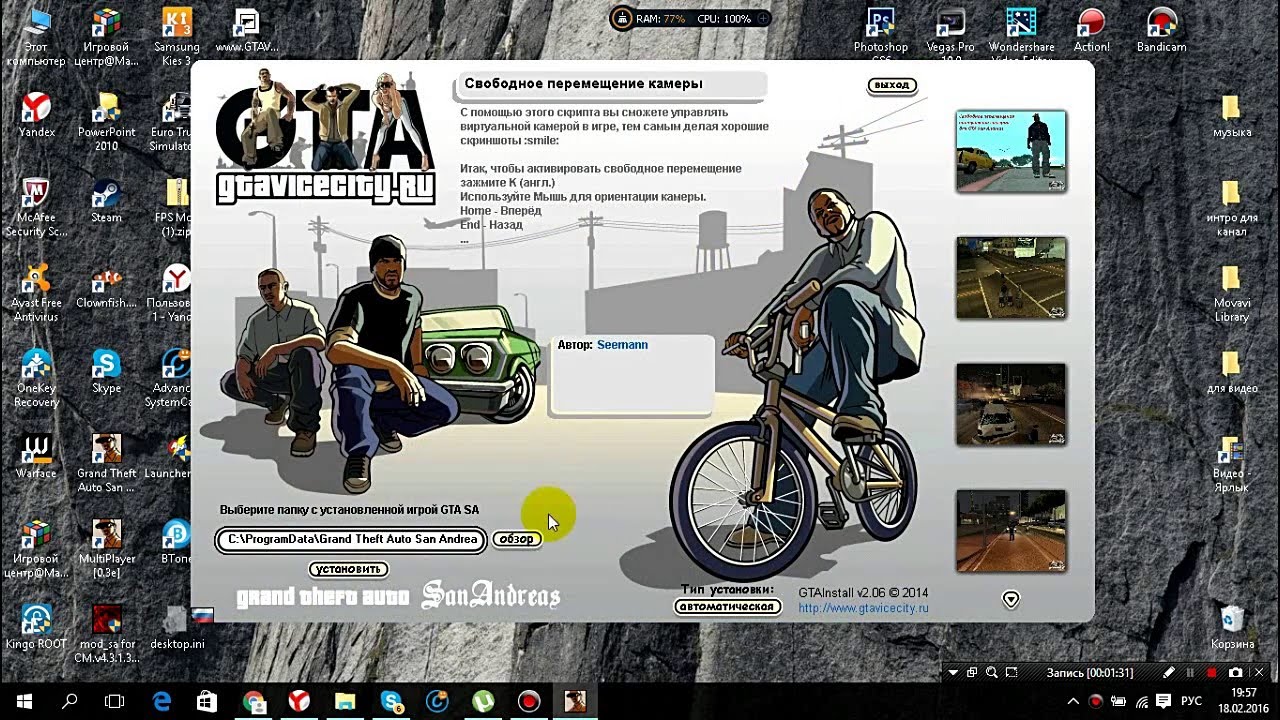Open Clownfish desktop shortcut

tap(106, 286)
